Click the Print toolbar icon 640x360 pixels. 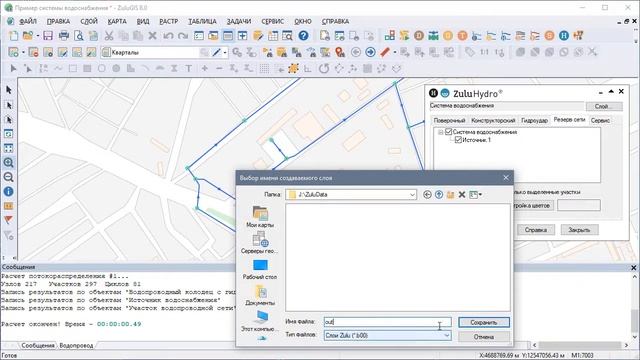64,36
